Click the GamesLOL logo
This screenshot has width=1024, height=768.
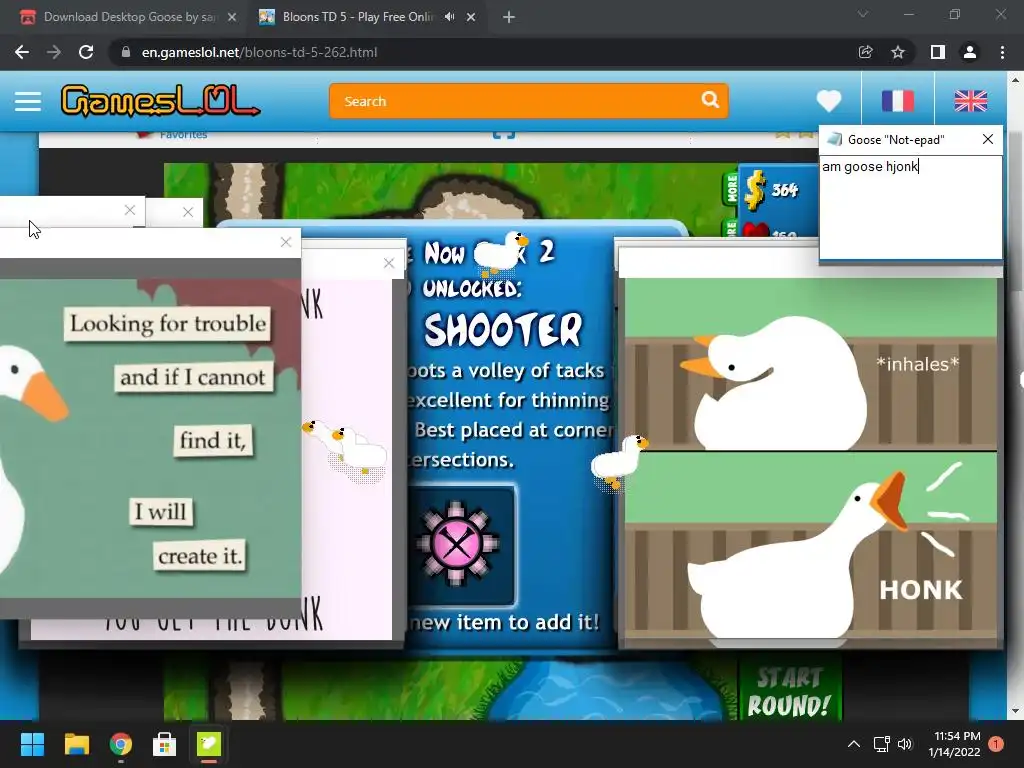[161, 101]
